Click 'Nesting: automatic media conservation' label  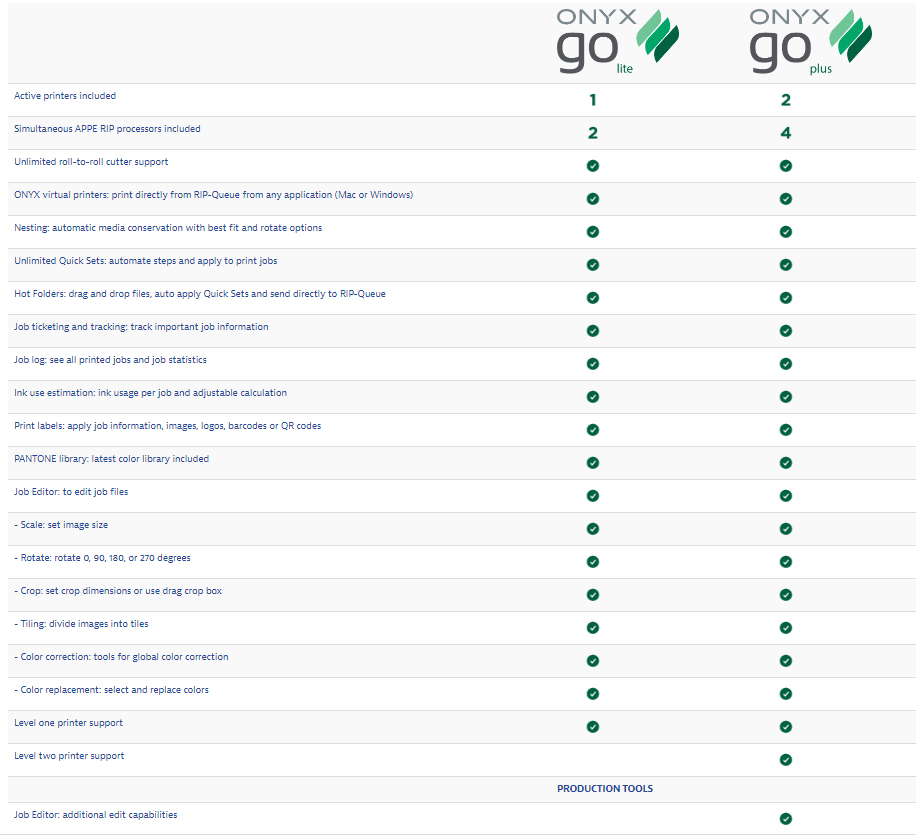click(168, 228)
